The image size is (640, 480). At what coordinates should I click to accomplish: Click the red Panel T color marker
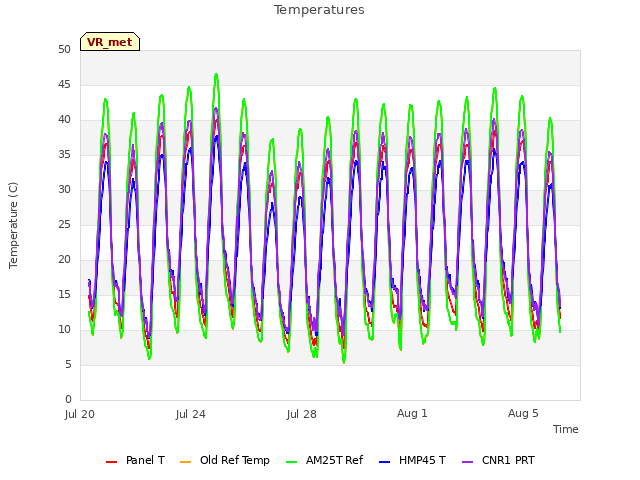click(x=111, y=462)
